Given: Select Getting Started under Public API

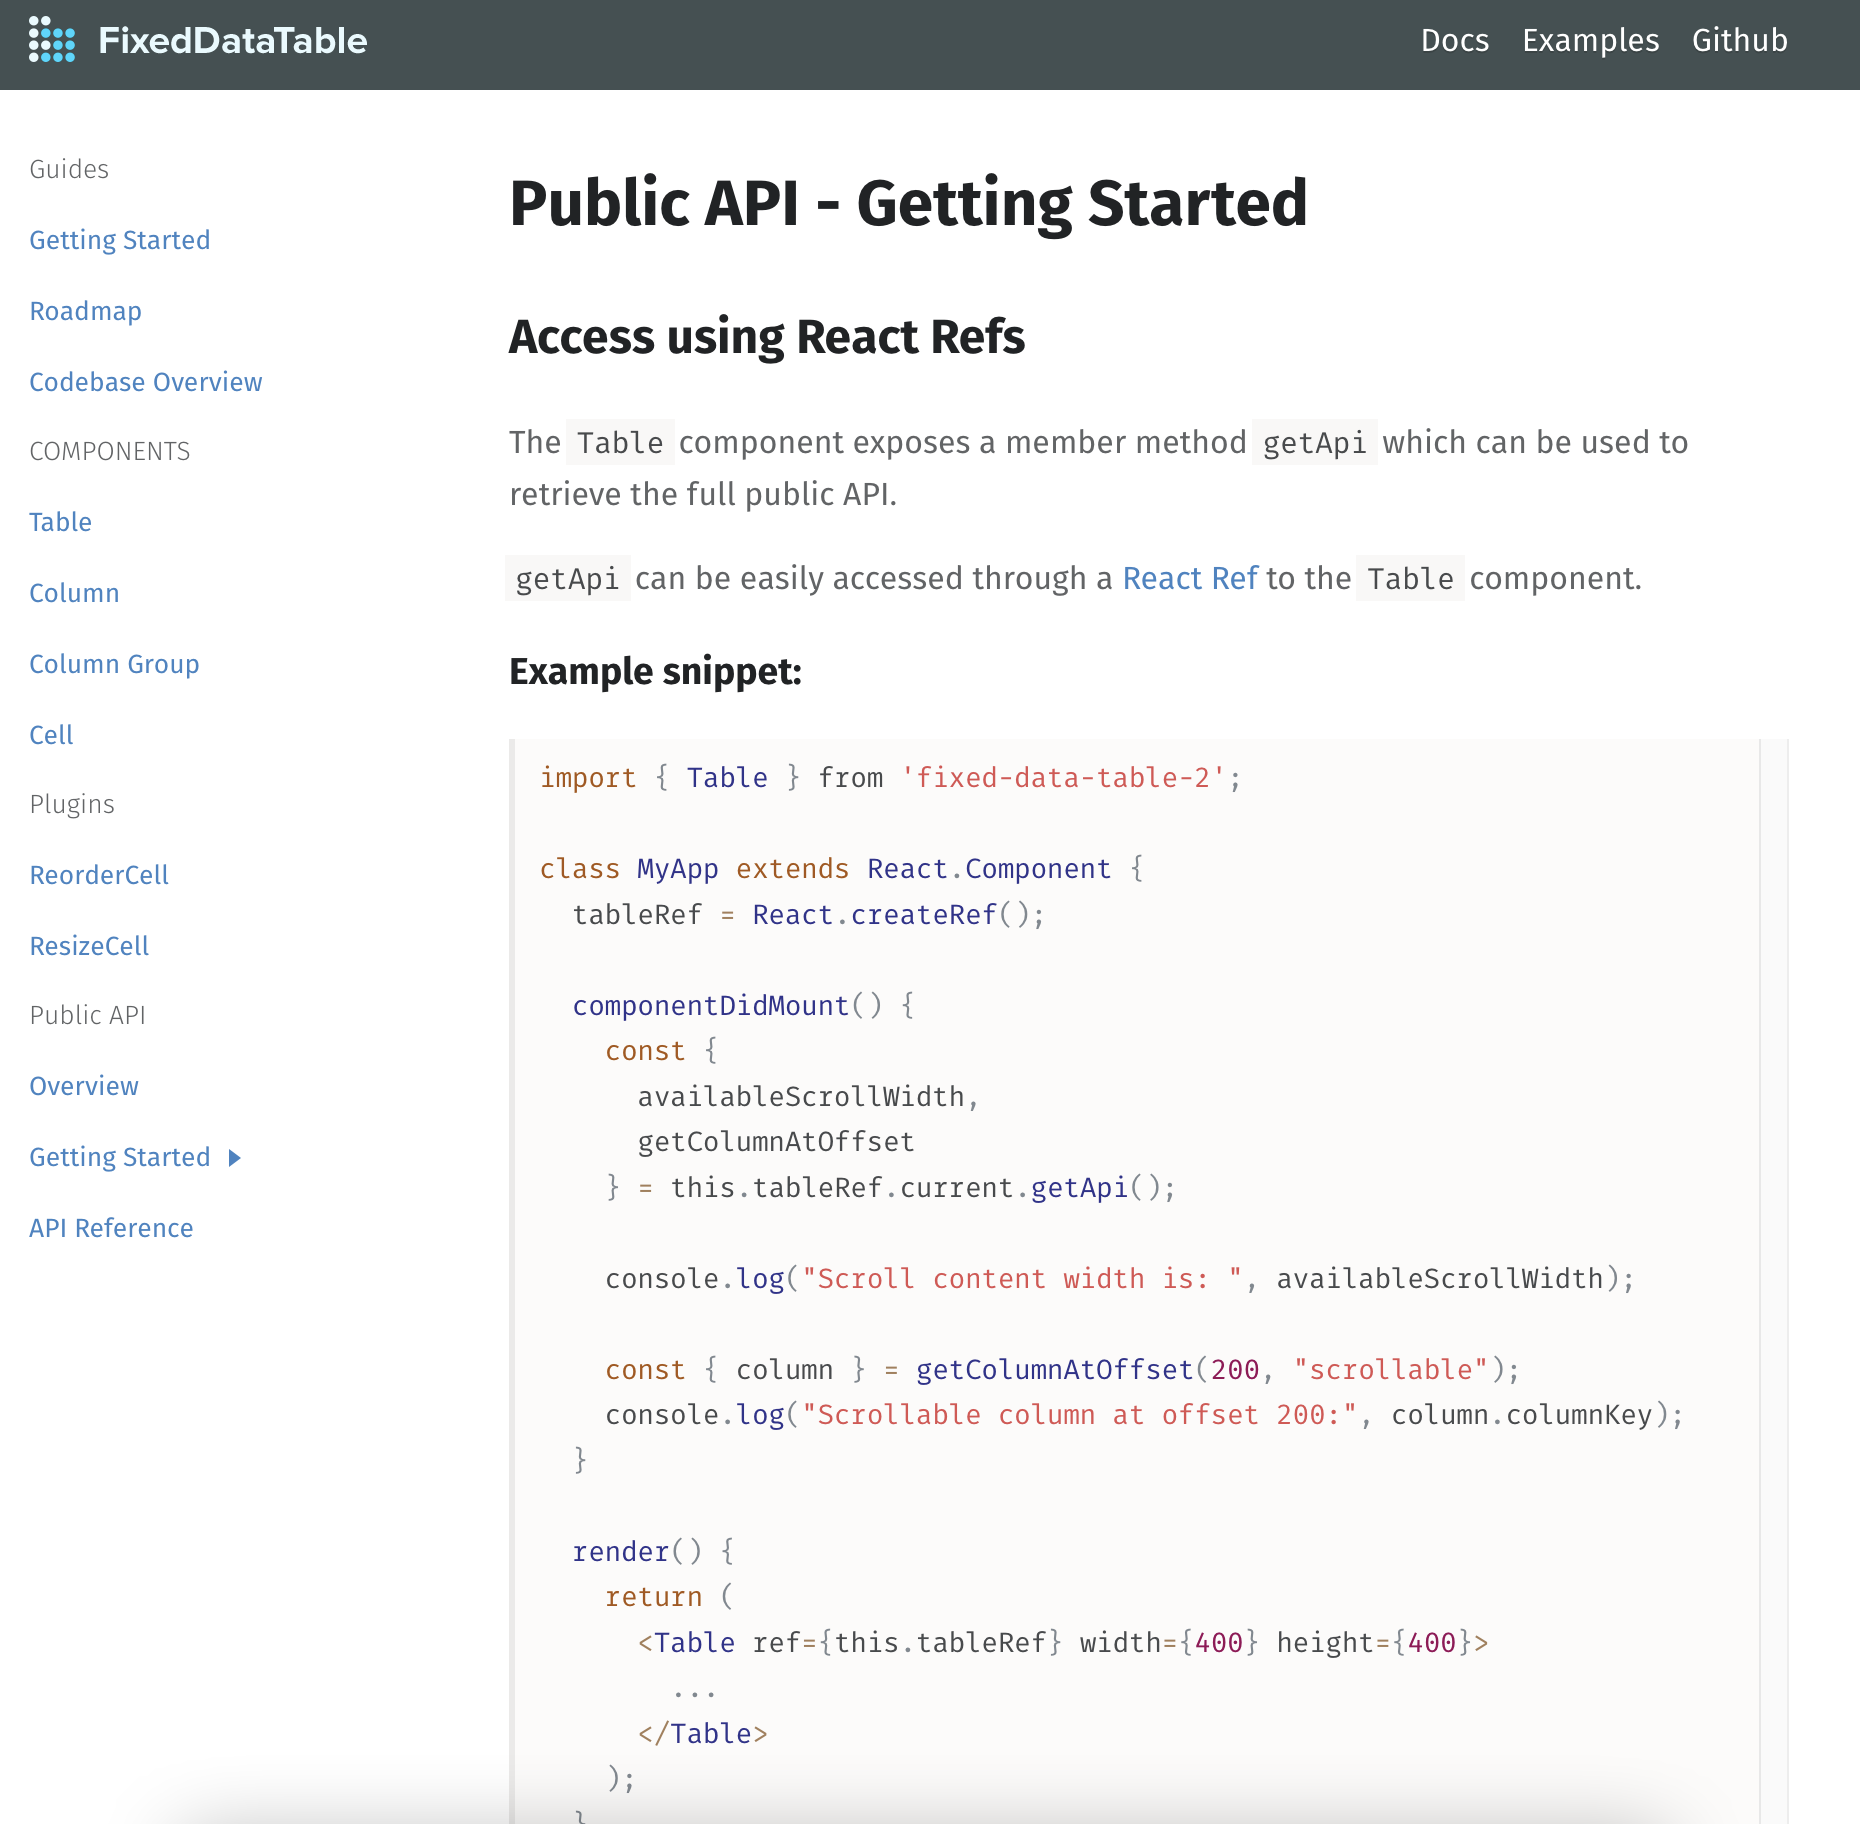Looking at the screenshot, I should point(120,1157).
